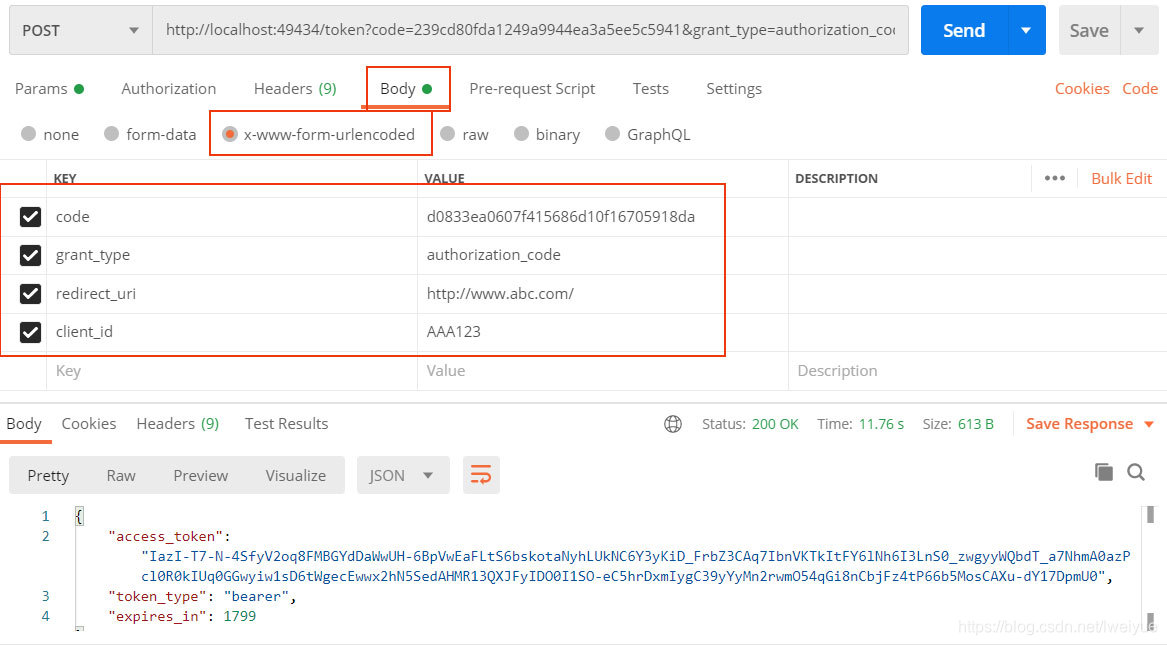Viewport: 1167px width, 645px height.
Task: Select the none body type radio
Action: (x=28, y=134)
